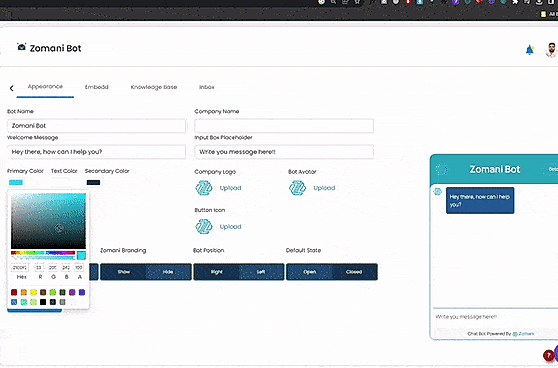Screen dimensions: 558x368
Task: Click the alpha transparency slider
Action: (43, 258)
